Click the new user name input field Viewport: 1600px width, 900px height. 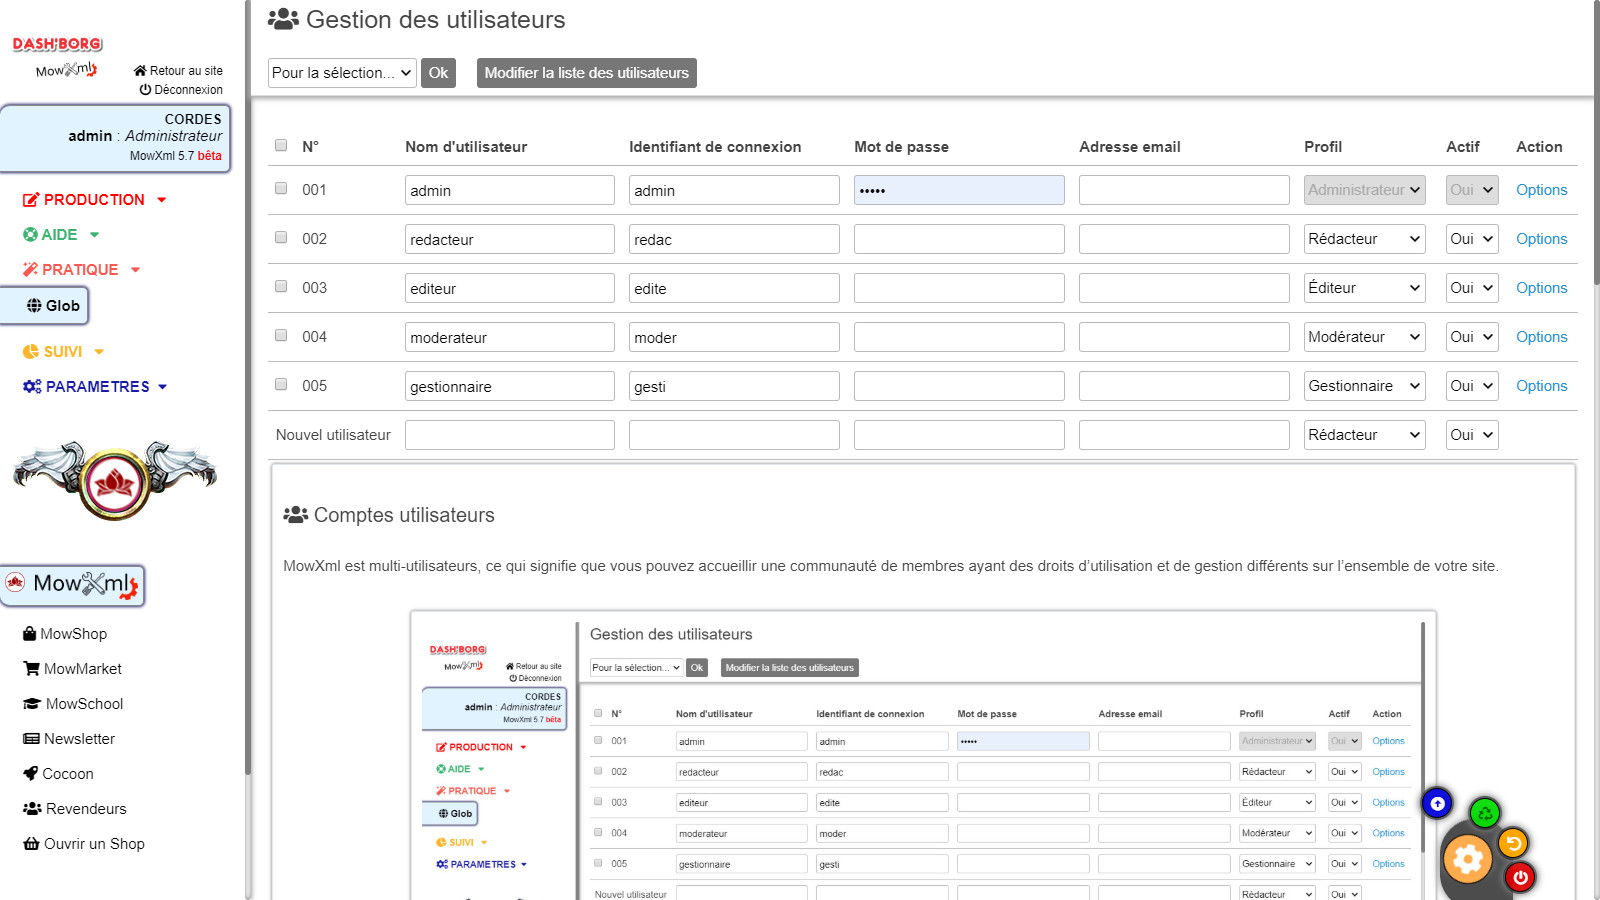click(509, 435)
